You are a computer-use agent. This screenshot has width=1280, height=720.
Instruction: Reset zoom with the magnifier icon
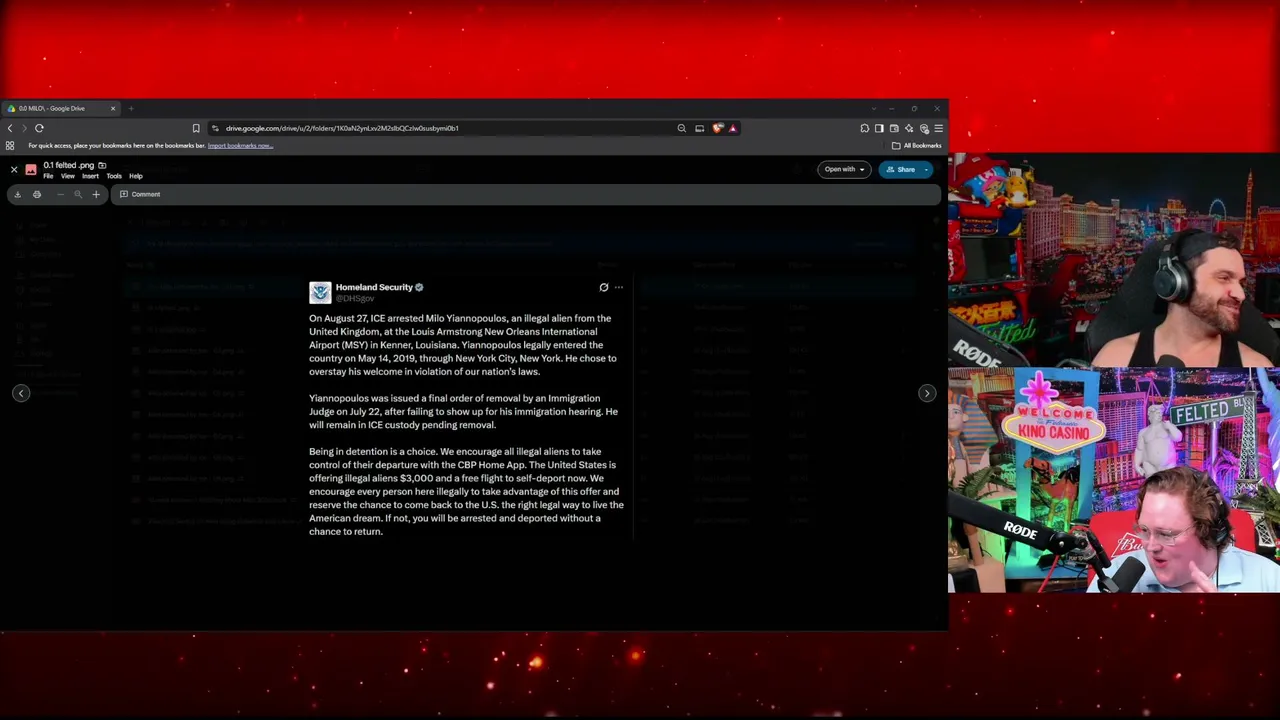pos(78,194)
